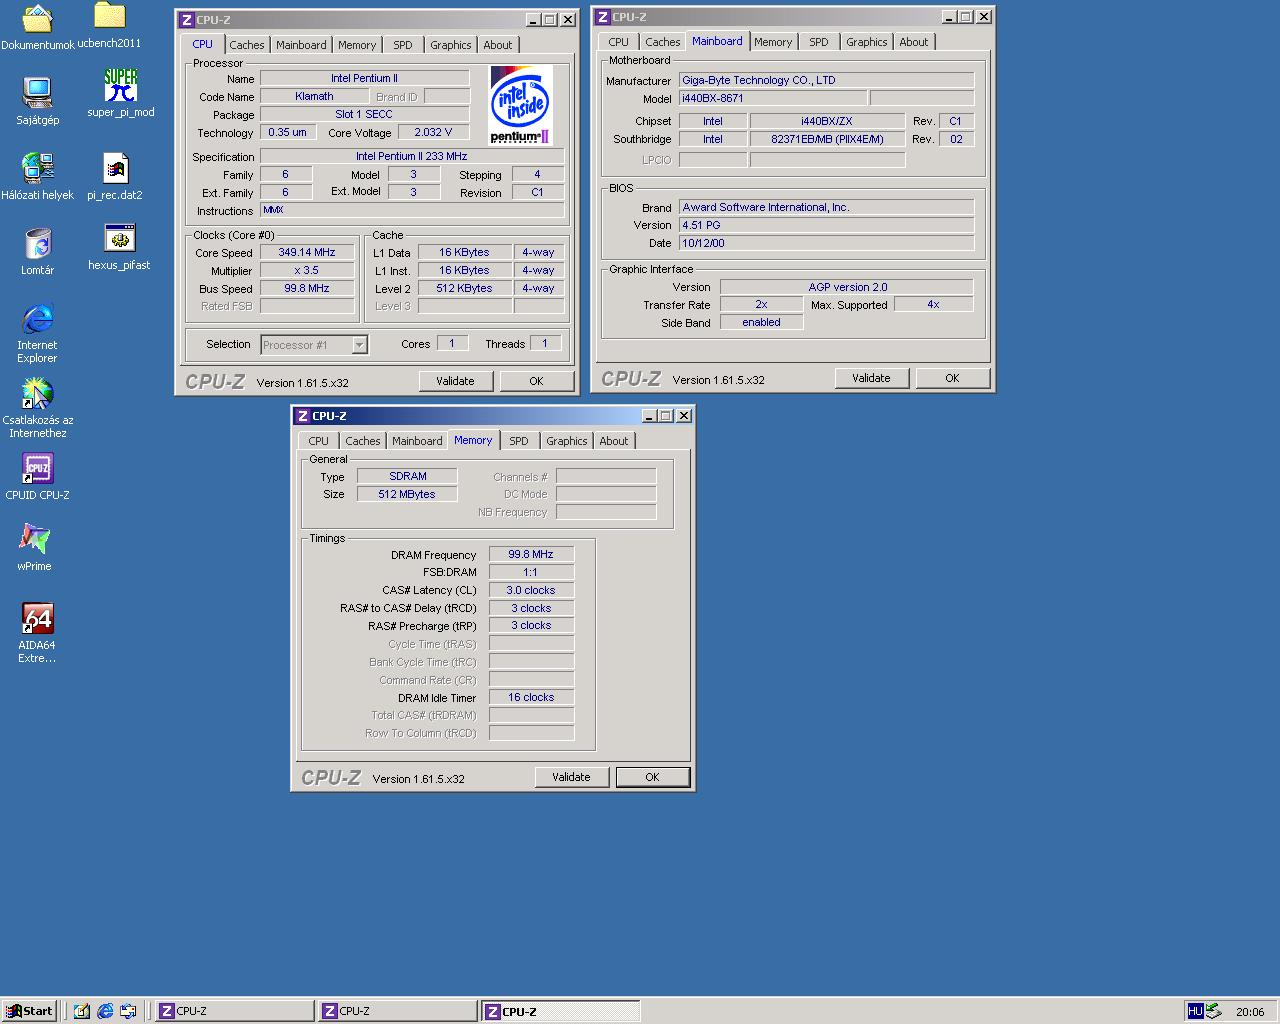
Task: Open SPD tab in Memory window
Action: (519, 441)
